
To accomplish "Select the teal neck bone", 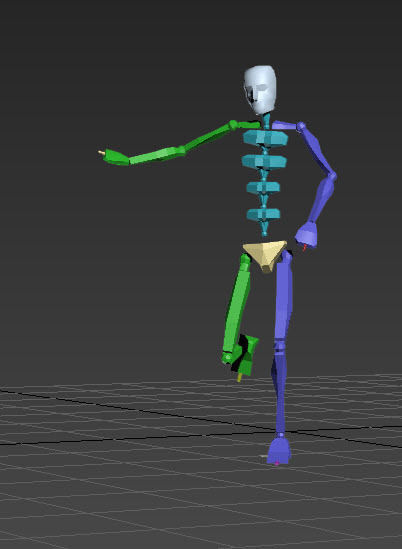I will (x=267, y=120).
